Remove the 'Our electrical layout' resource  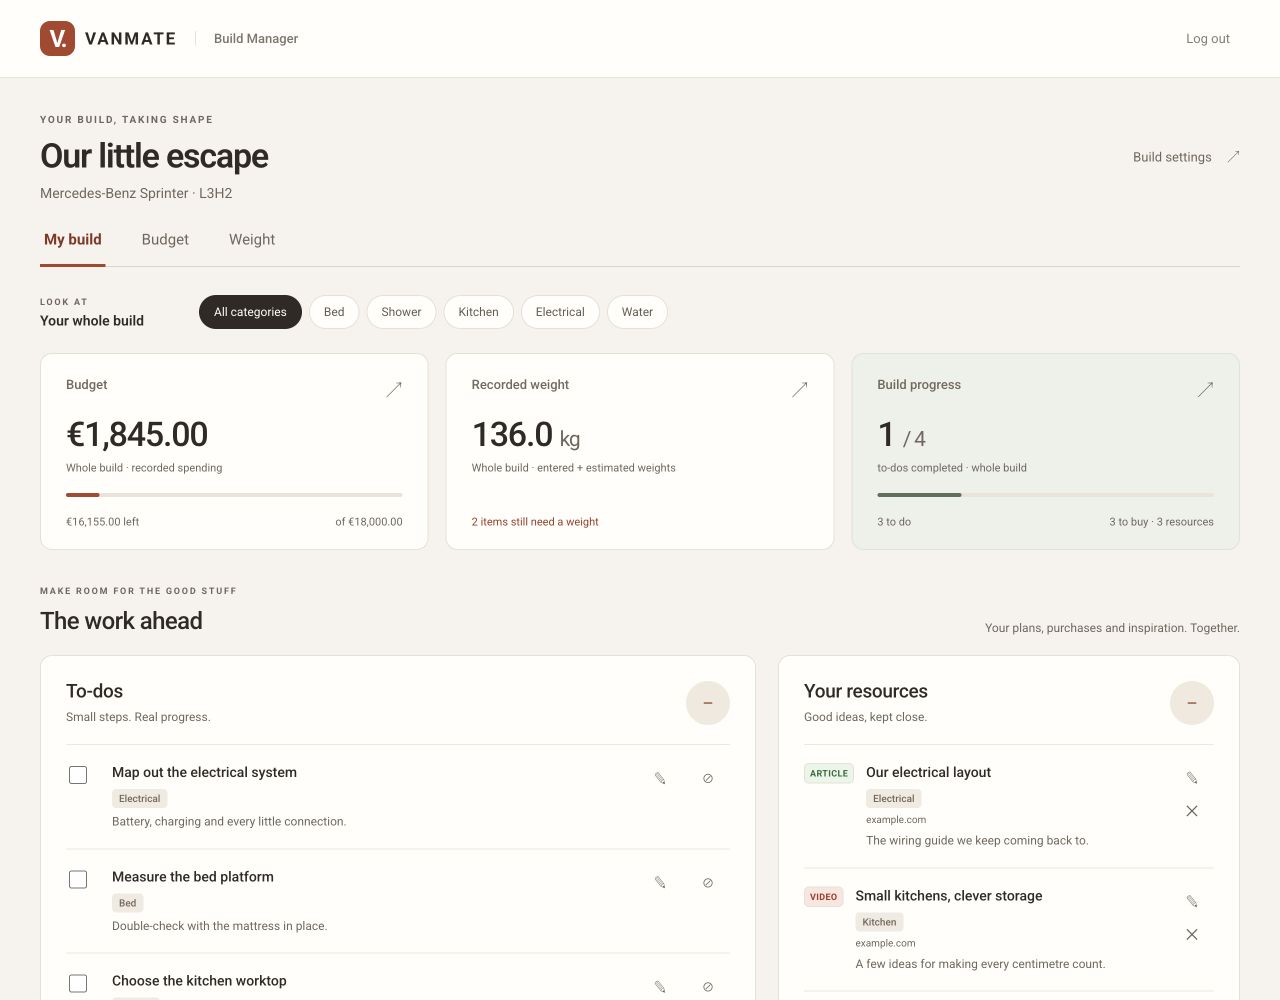tap(1192, 811)
